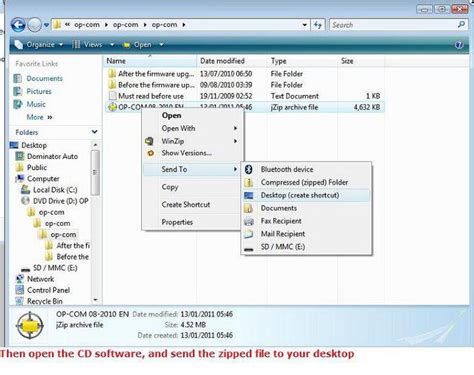Open Pictures in Favorite Links

coord(32,91)
